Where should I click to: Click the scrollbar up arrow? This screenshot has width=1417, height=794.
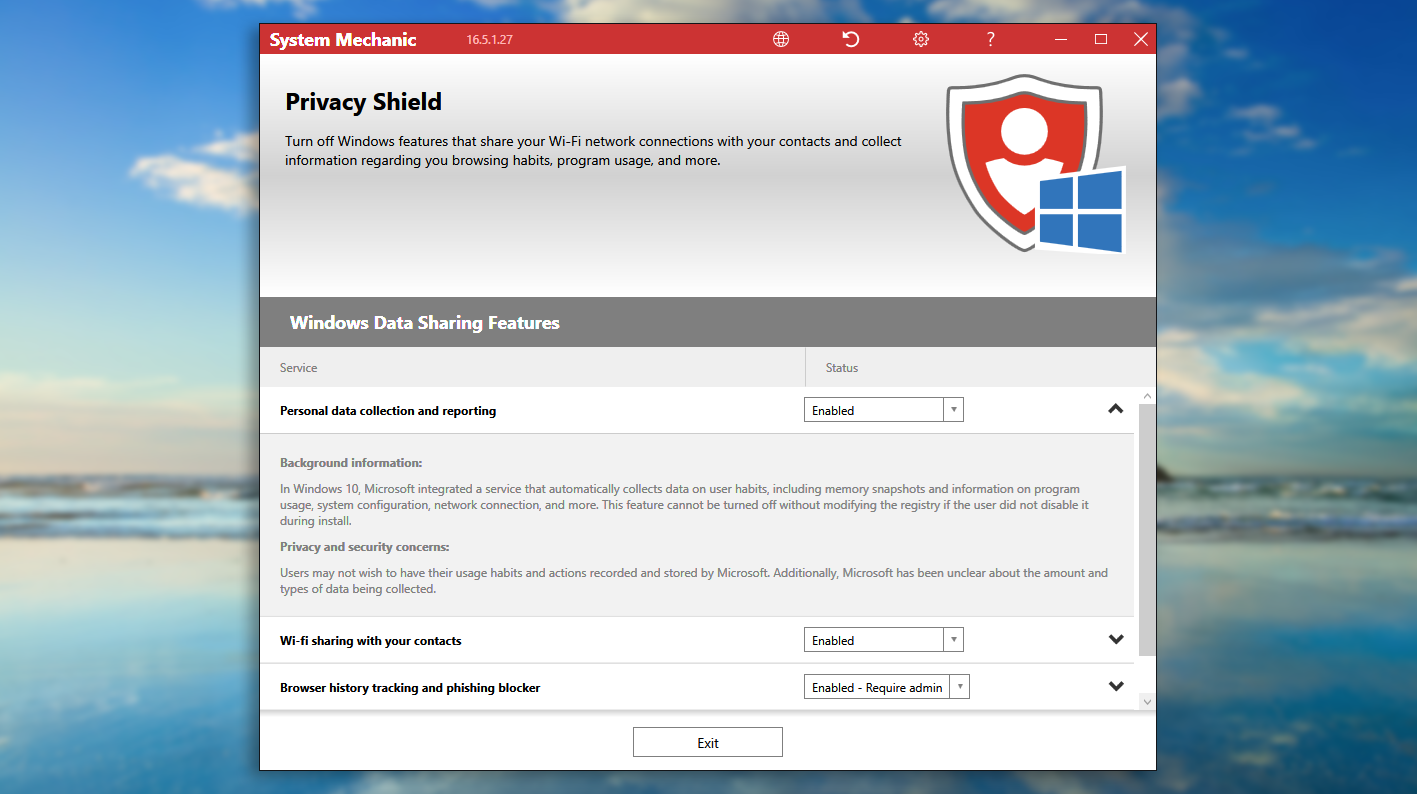(x=1147, y=395)
